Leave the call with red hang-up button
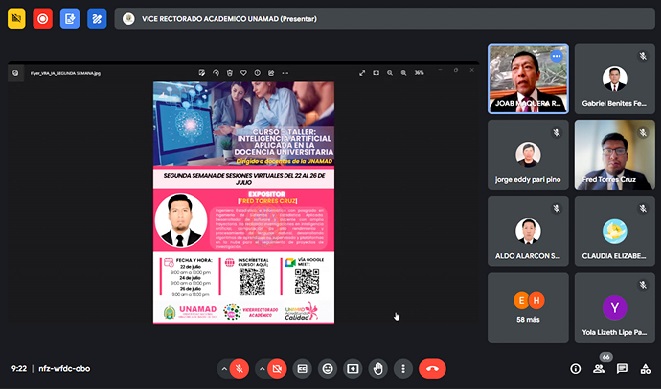 point(432,369)
